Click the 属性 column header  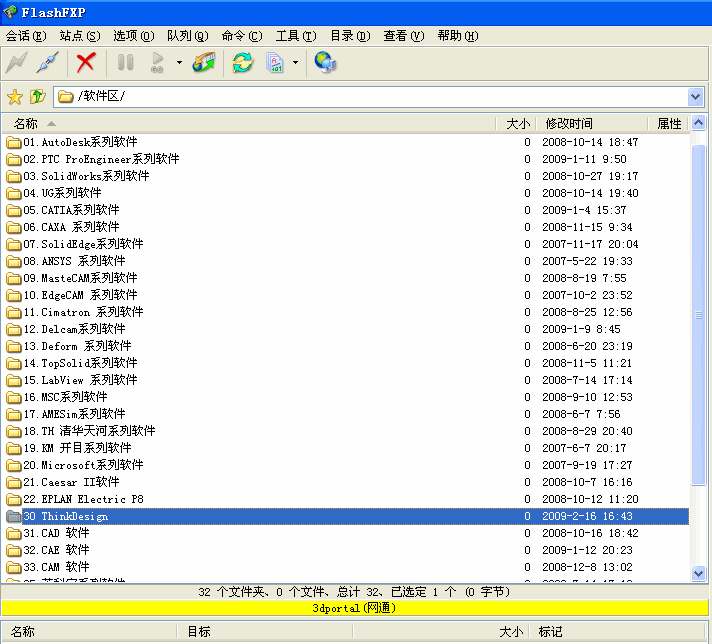(x=668, y=124)
